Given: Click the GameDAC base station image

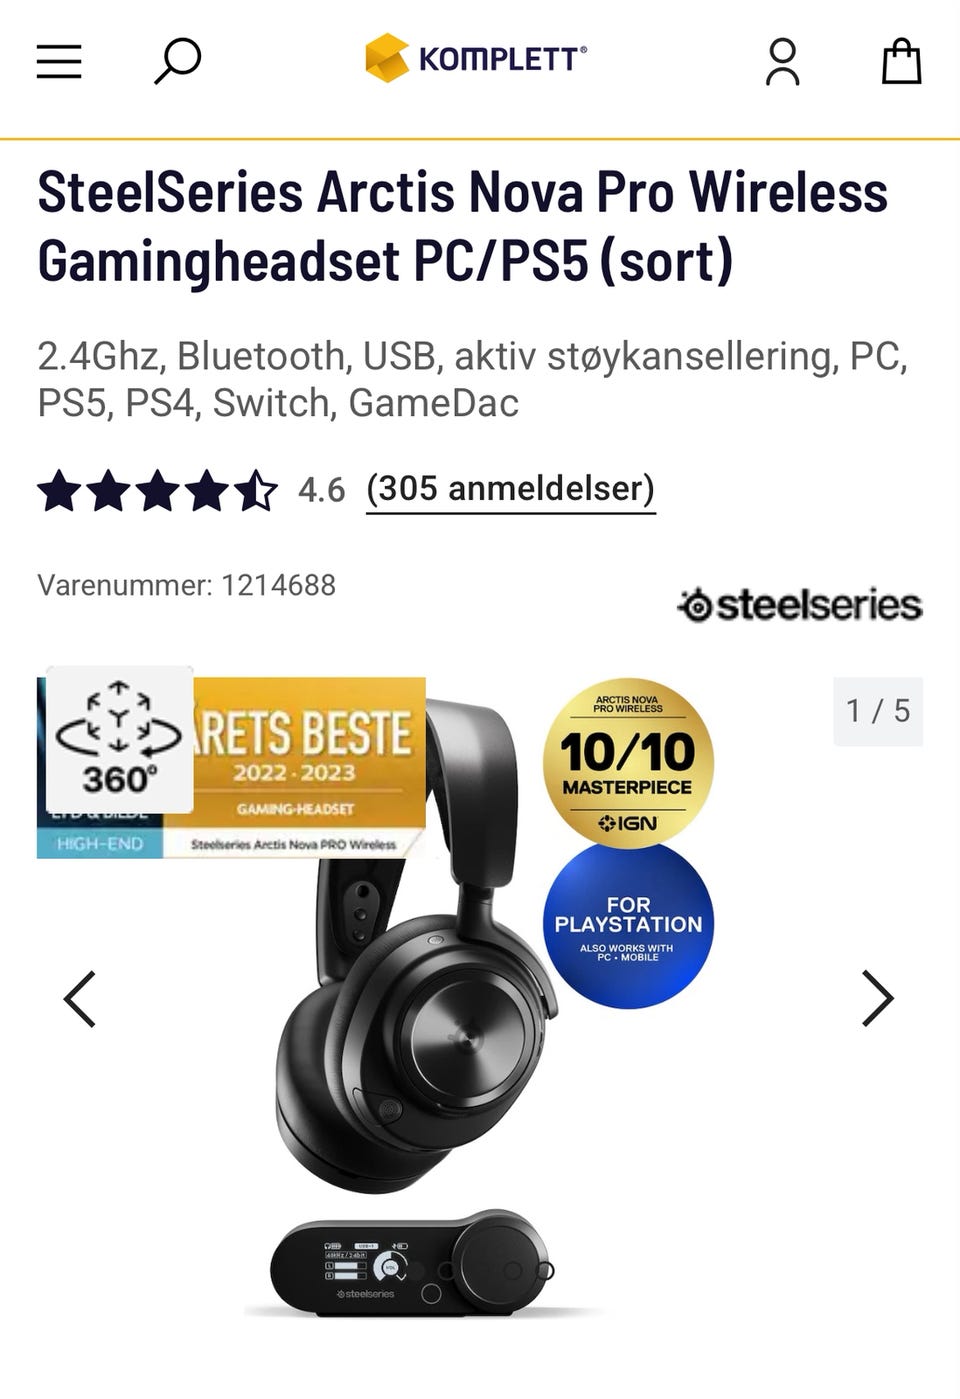Looking at the screenshot, I should (x=412, y=1266).
